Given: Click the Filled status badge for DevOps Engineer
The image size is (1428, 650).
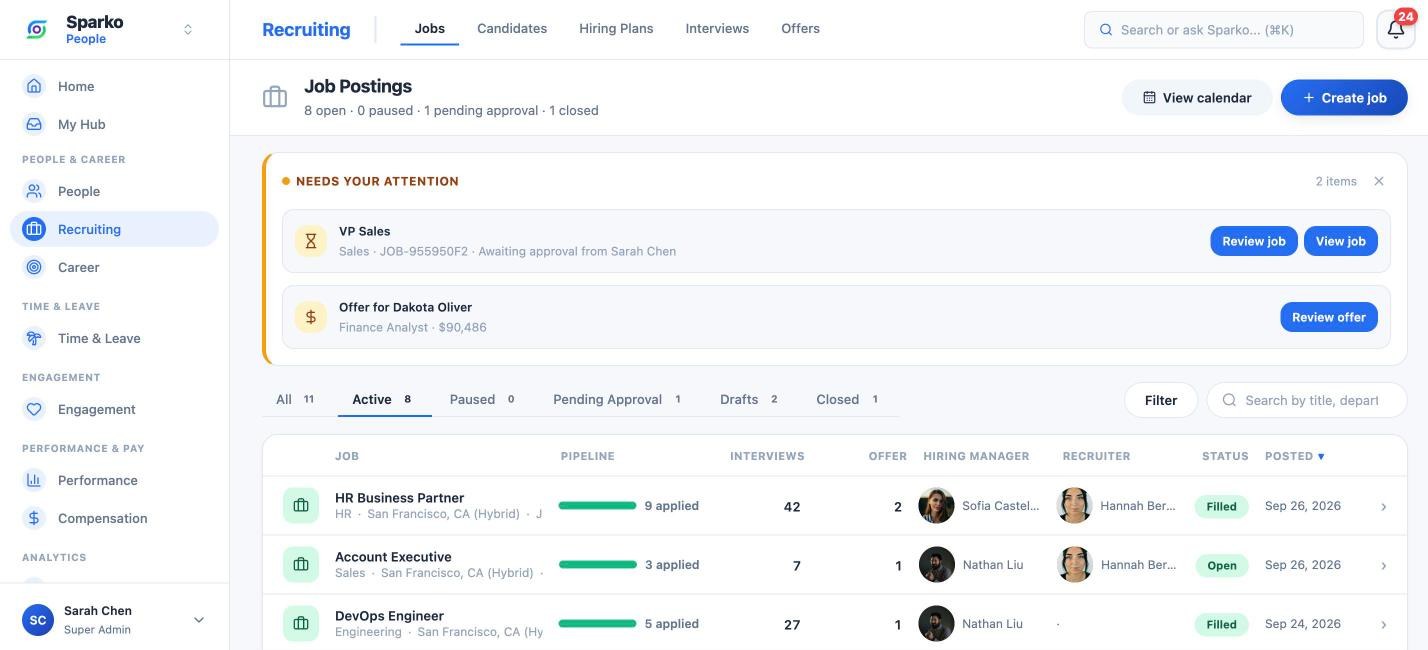Looking at the screenshot, I should pos(1221,624).
